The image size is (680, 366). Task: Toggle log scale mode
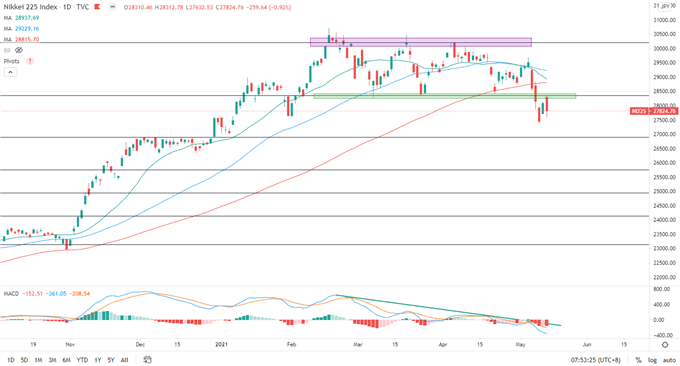point(652,360)
